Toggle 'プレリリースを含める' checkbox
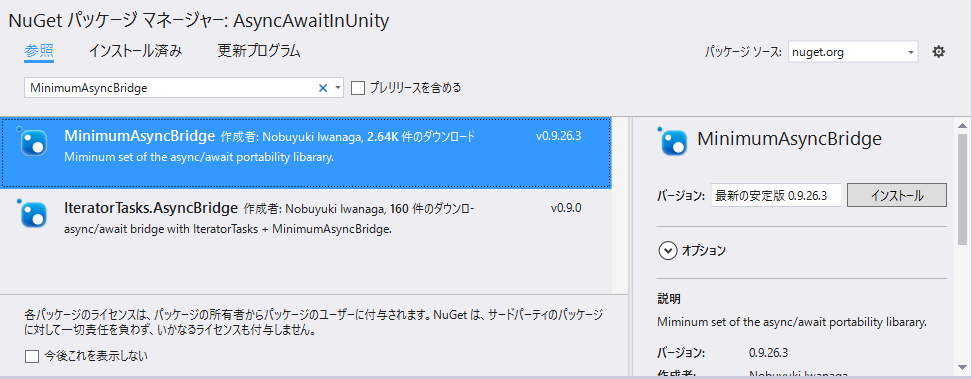Screen dimensions: 972x379 (x=357, y=88)
